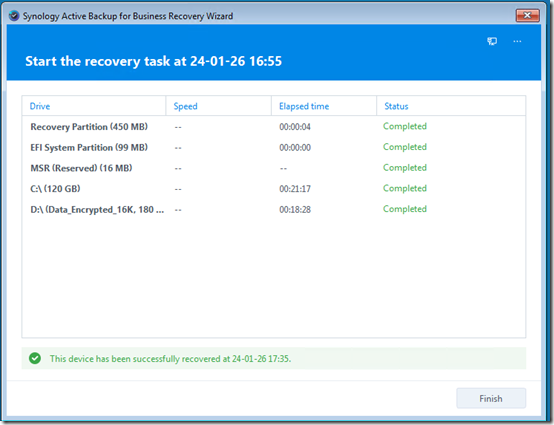This screenshot has width=554, height=425.
Task: Select the MSR (Reserved) (16 MB) row
Action: (x=273, y=168)
